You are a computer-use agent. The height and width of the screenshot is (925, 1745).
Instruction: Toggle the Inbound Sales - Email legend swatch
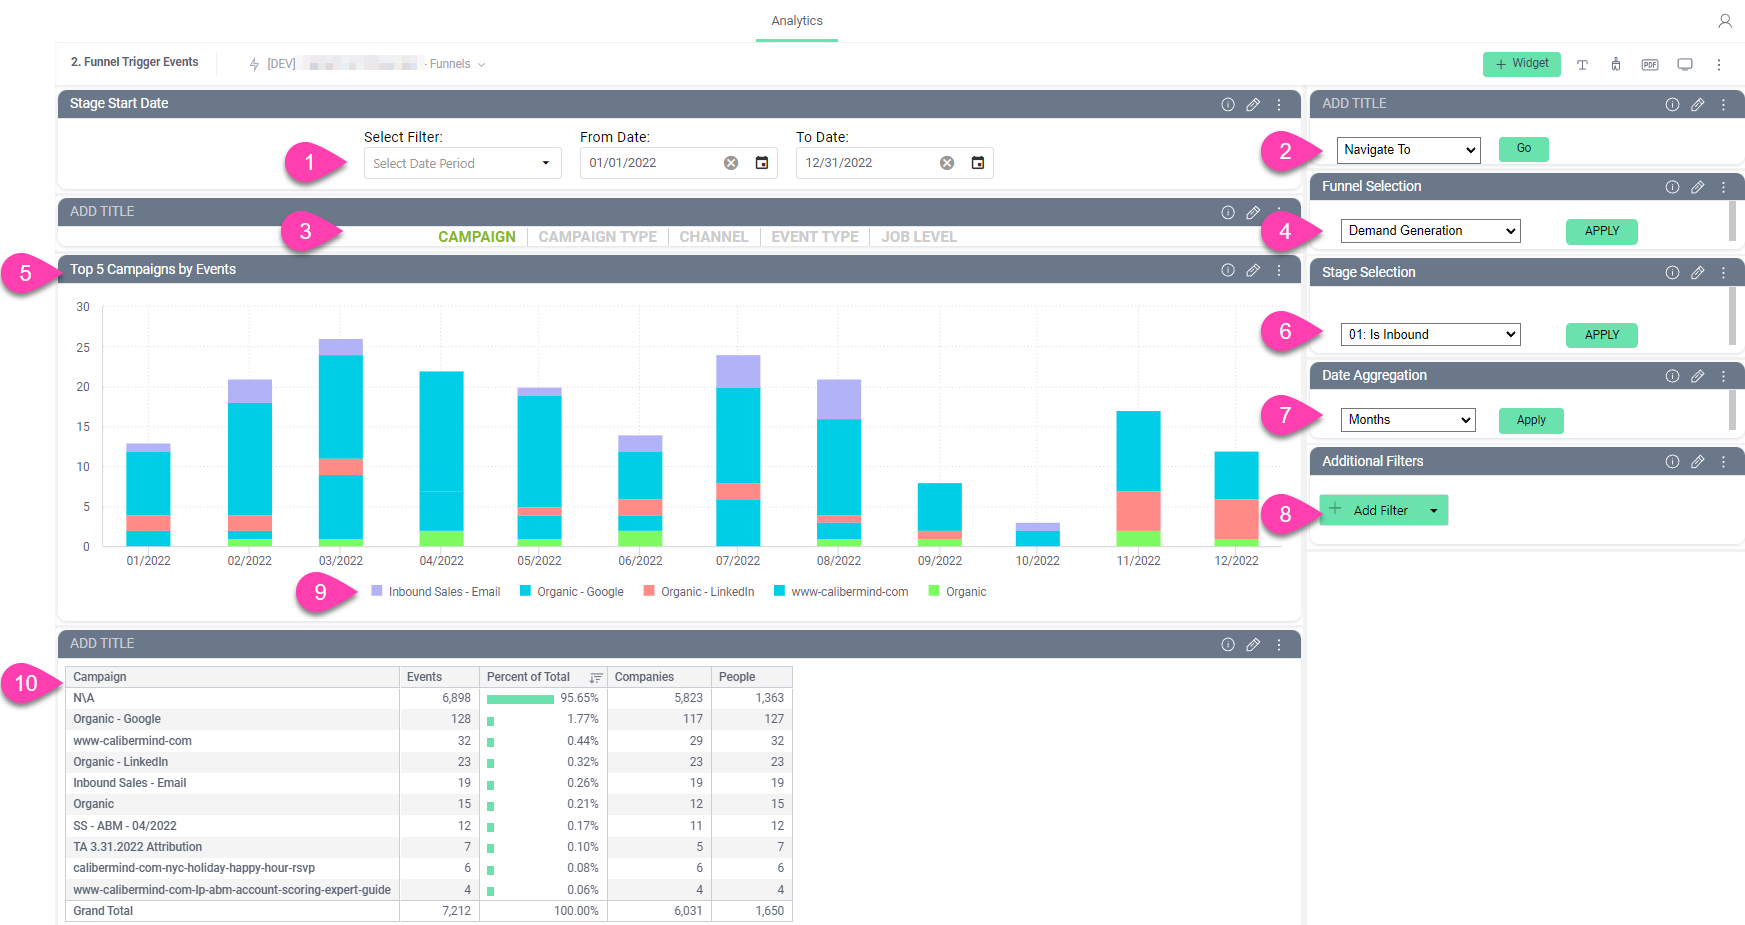(x=377, y=591)
